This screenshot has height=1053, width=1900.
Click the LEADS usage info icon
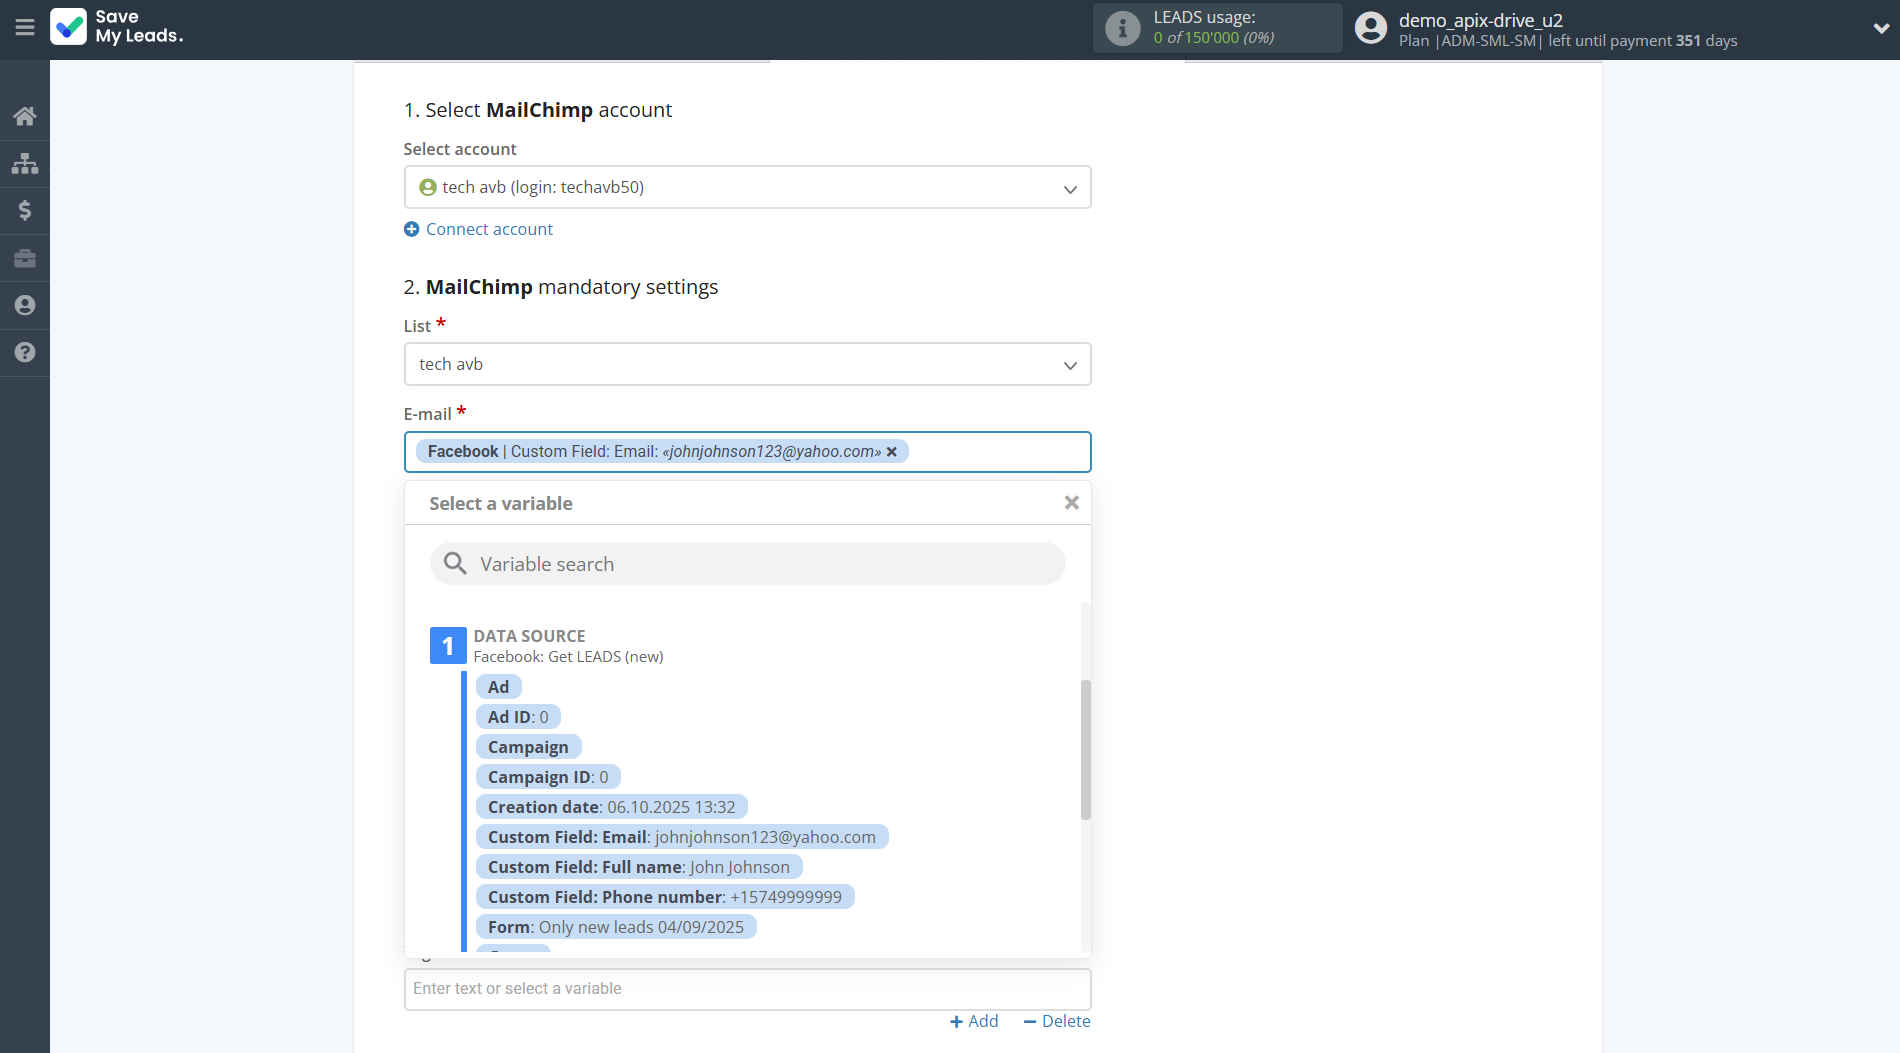(1122, 28)
